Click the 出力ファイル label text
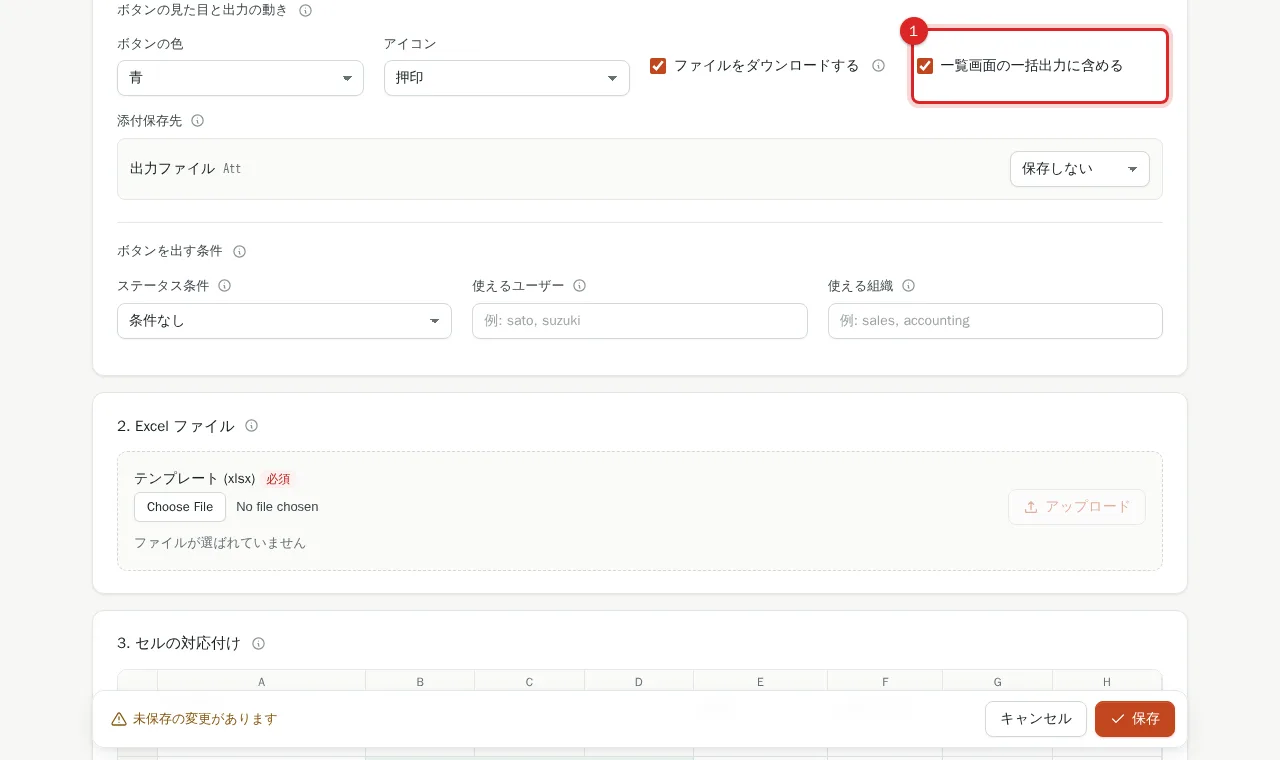The image size is (1280, 760). (x=172, y=169)
